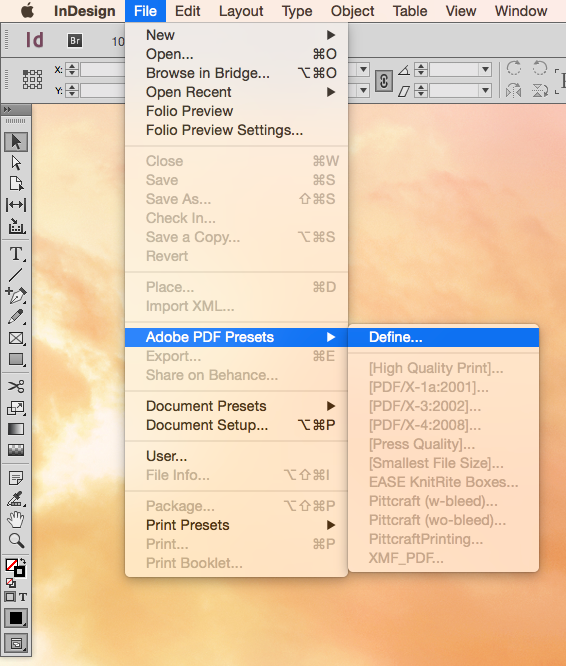Click the Y position stepper

[72, 90]
